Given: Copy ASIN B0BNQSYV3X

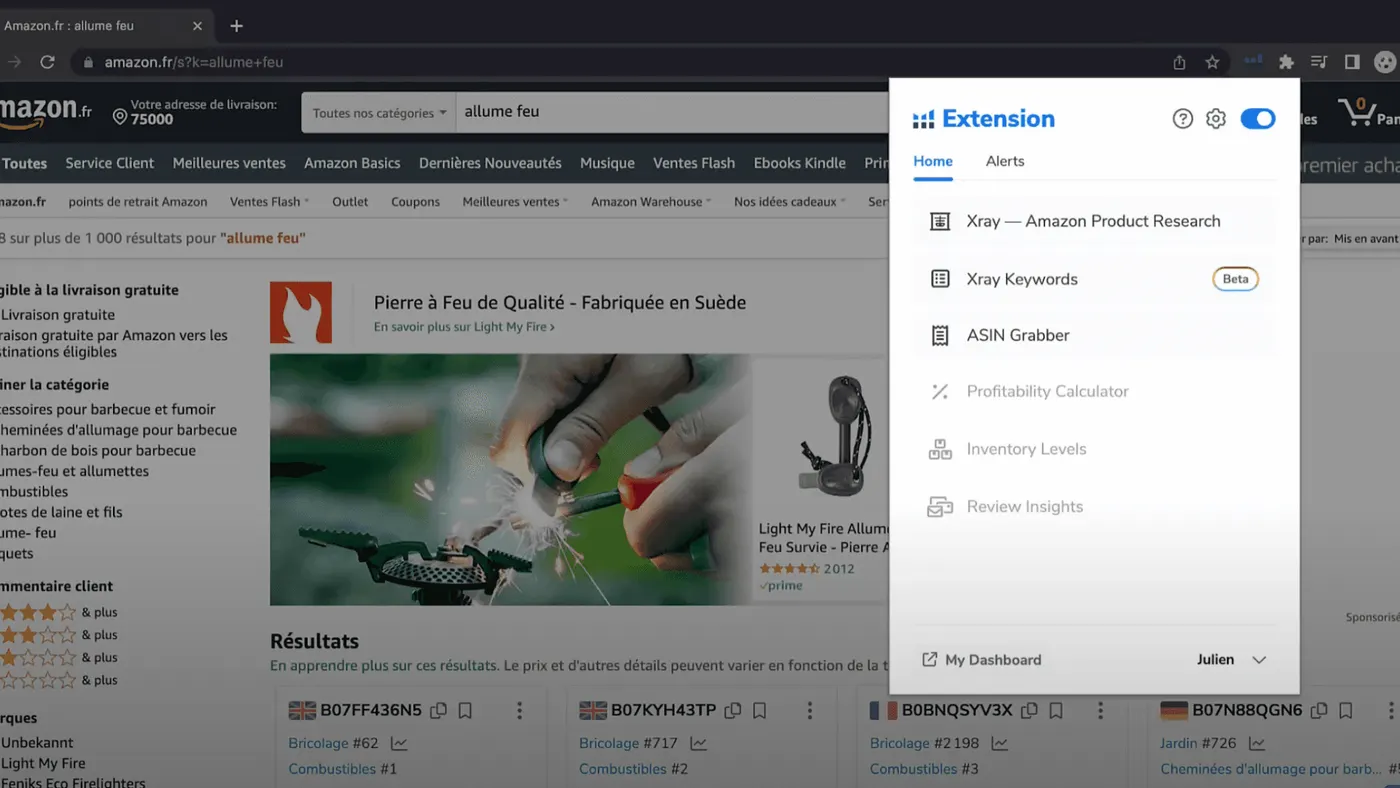Looking at the screenshot, I should 1029,711.
